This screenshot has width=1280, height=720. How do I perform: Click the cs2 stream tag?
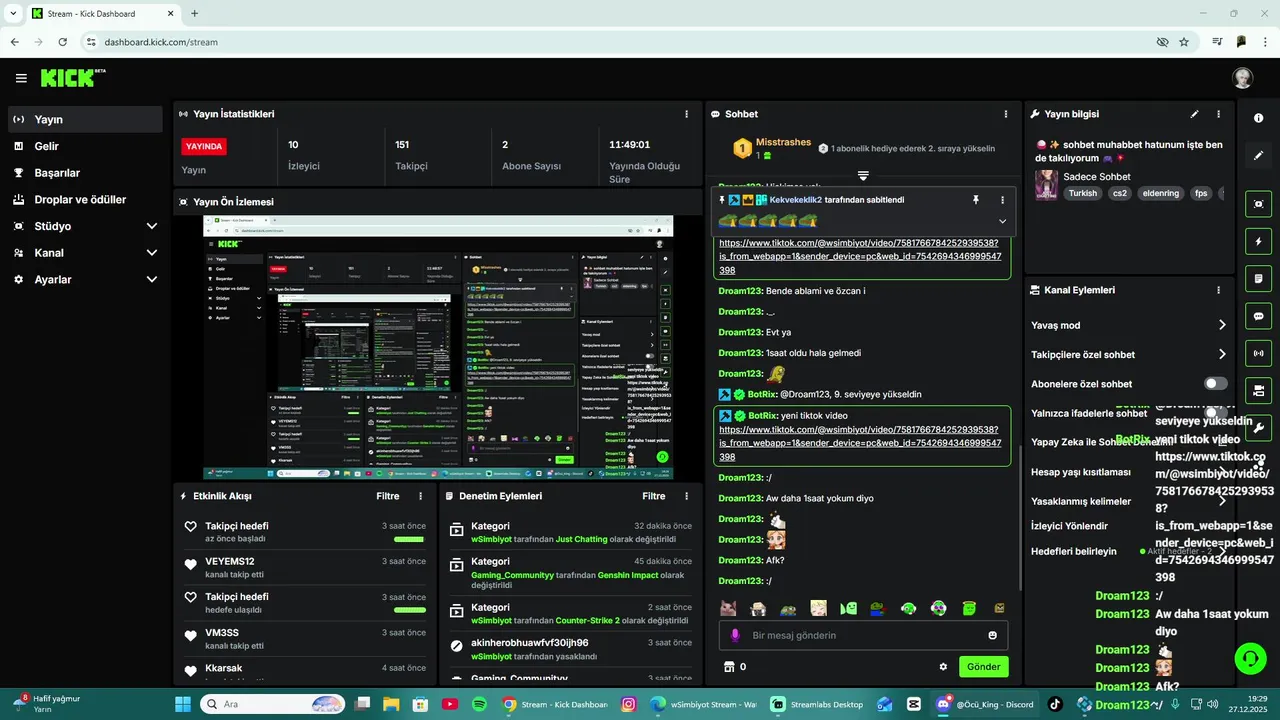[x=1120, y=193]
